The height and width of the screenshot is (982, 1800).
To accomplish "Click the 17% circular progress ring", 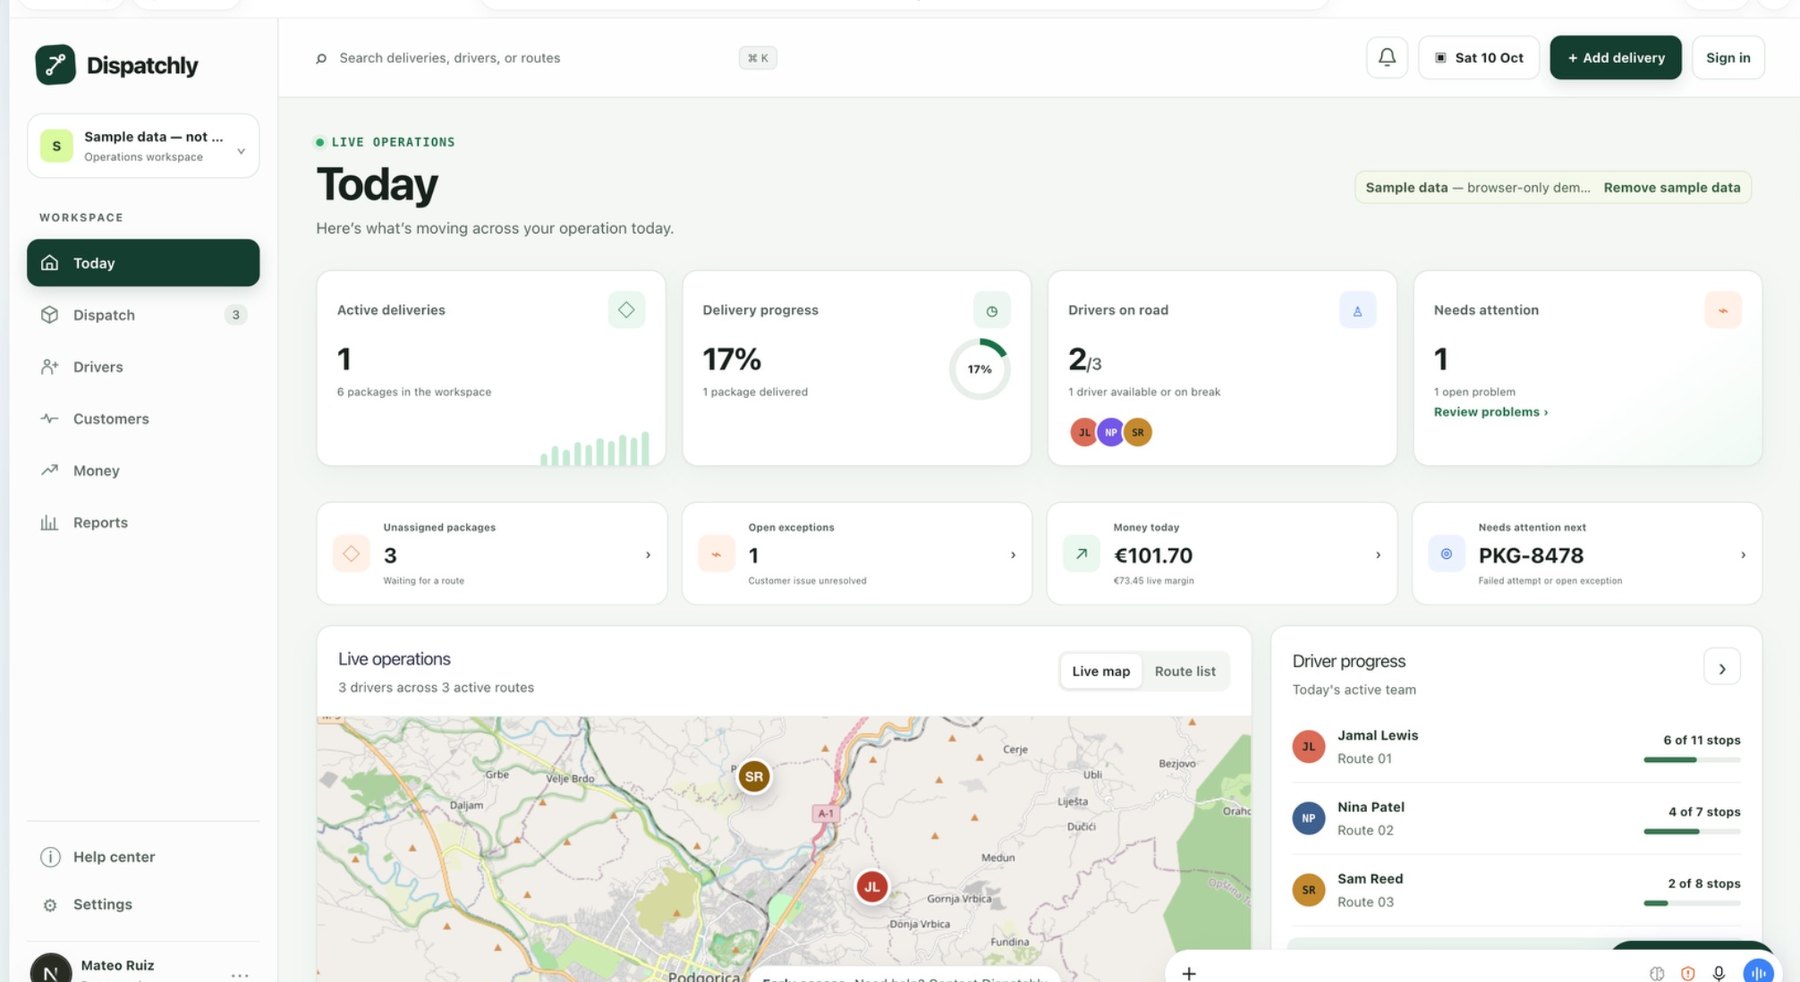I will [x=980, y=369].
